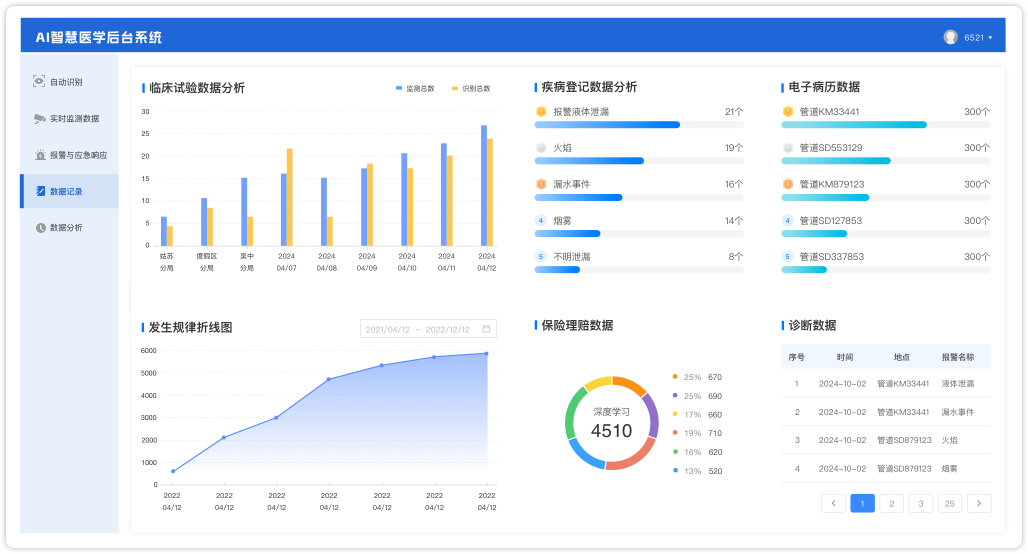Click the 报警与应急响应 alarm icon
The height and width of the screenshot is (554, 1028).
[40, 155]
